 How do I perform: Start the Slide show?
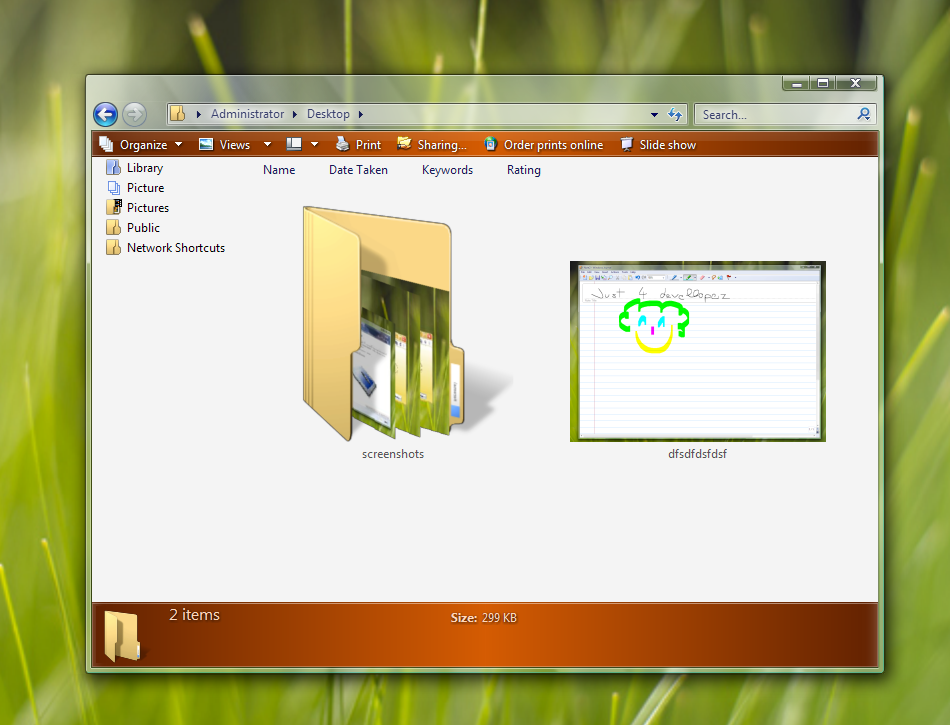658,145
